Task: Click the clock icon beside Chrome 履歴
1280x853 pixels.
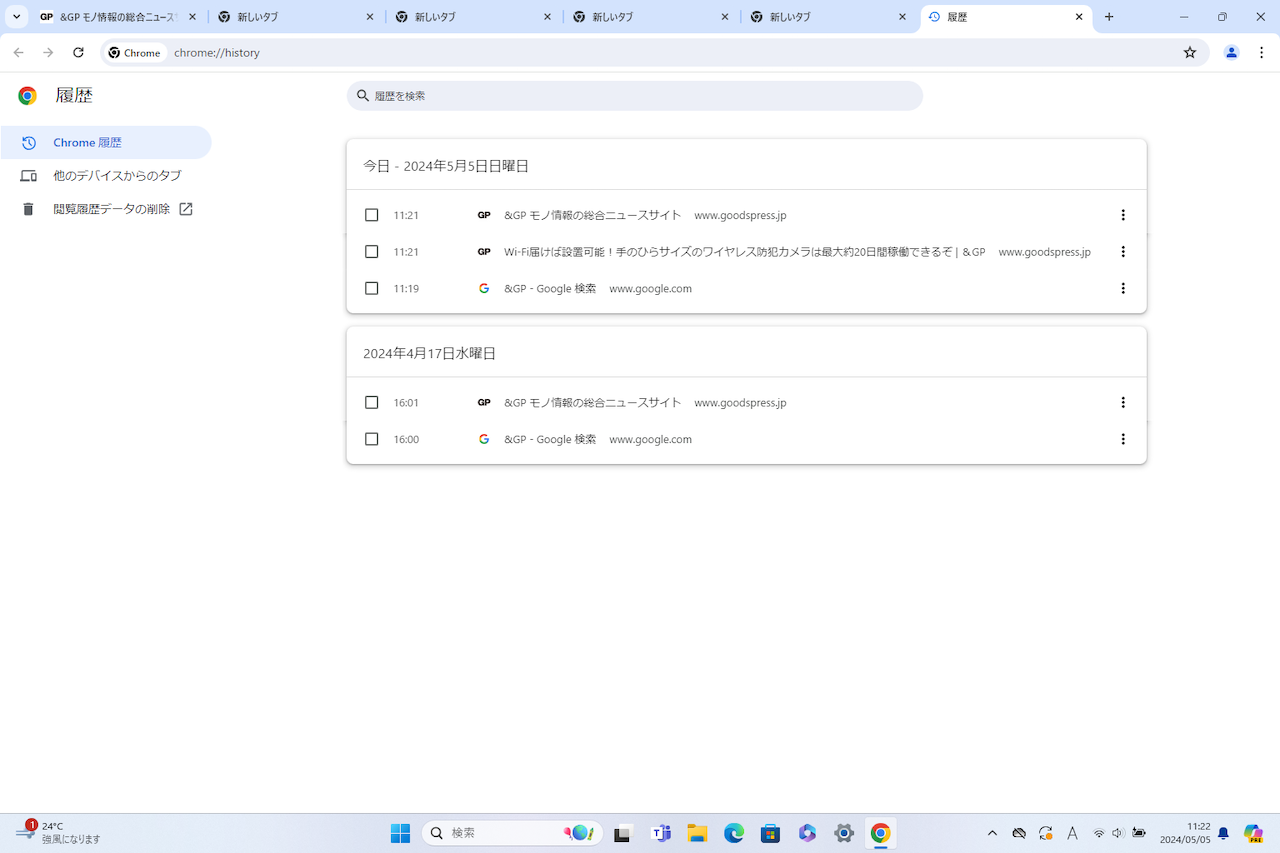Action: click(x=28, y=143)
